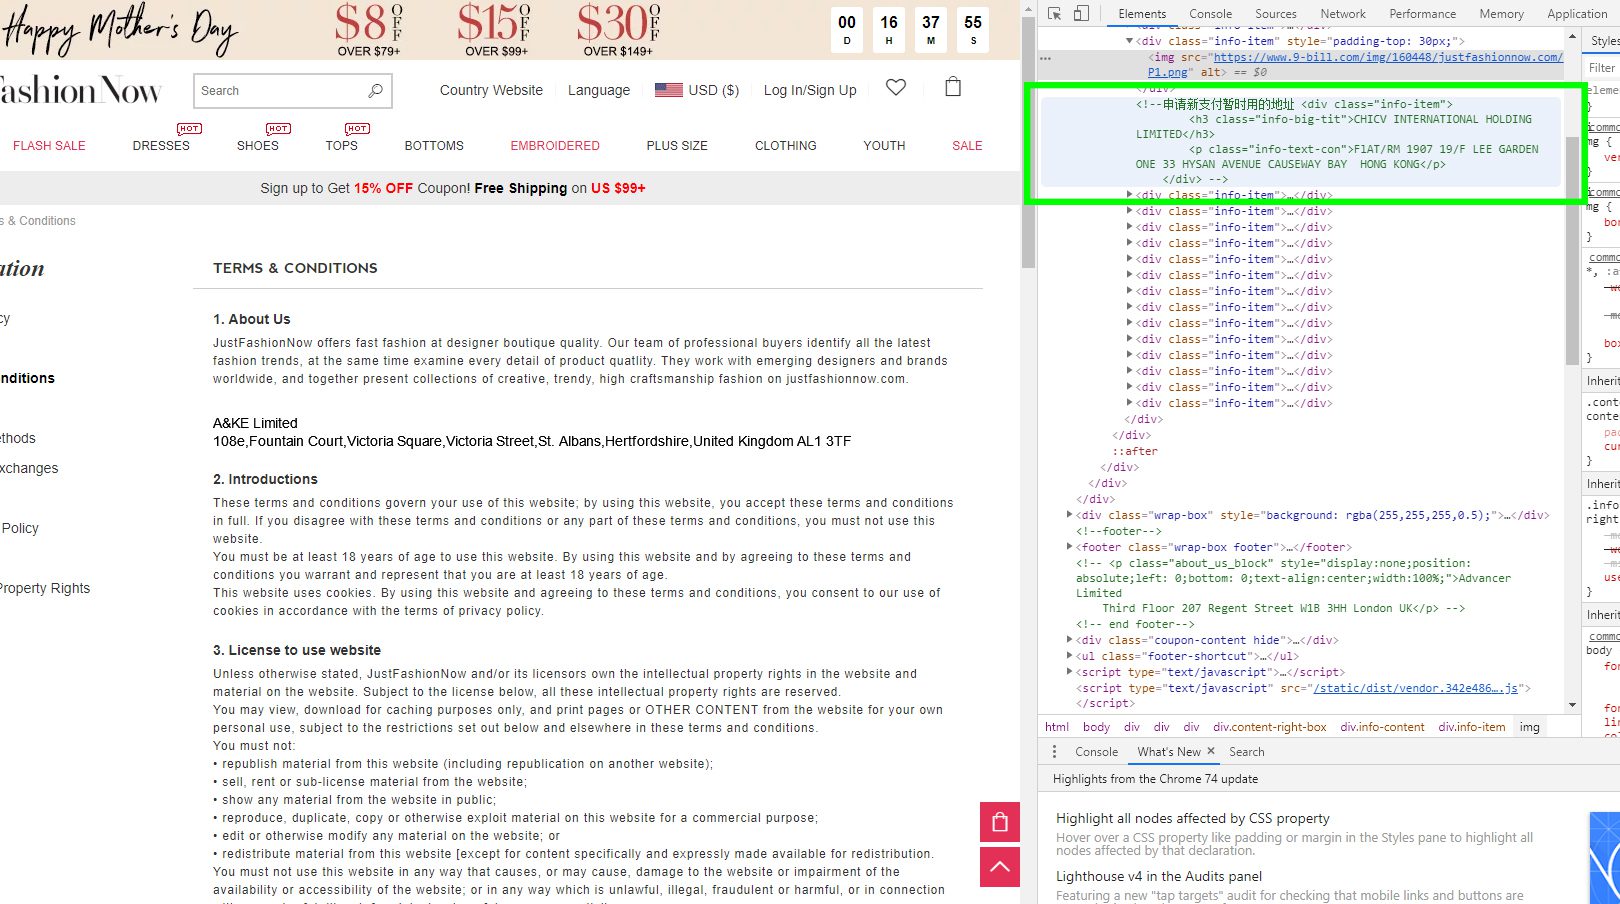1620x904 pixels.
Task: Open the EMBROIDERED category
Action: click(x=555, y=146)
